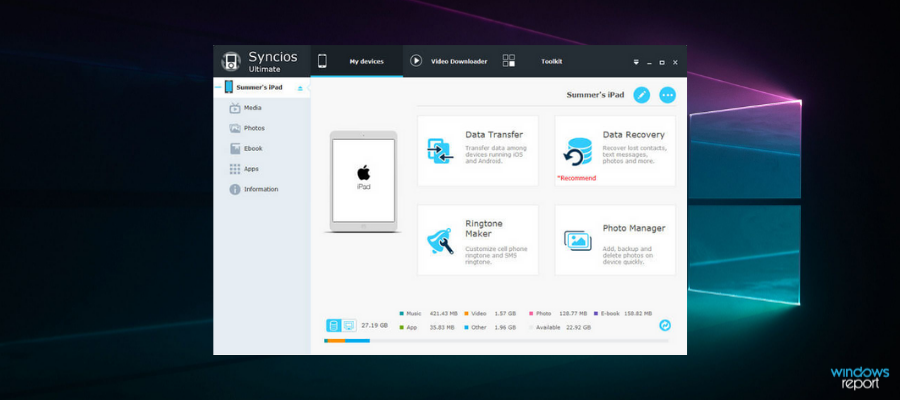Open the Data Transfer tool
Image resolution: width=900 pixels, height=400 pixels.
click(478, 151)
